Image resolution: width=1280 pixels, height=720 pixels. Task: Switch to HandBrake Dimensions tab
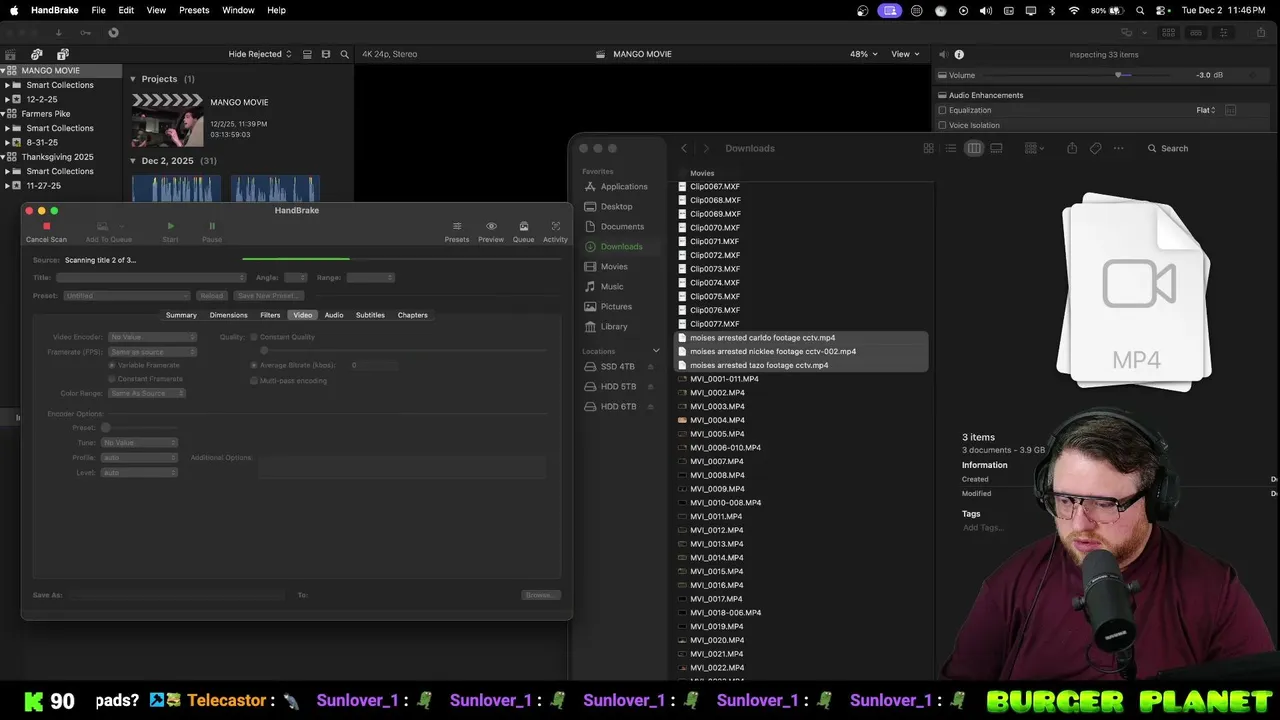click(x=228, y=315)
